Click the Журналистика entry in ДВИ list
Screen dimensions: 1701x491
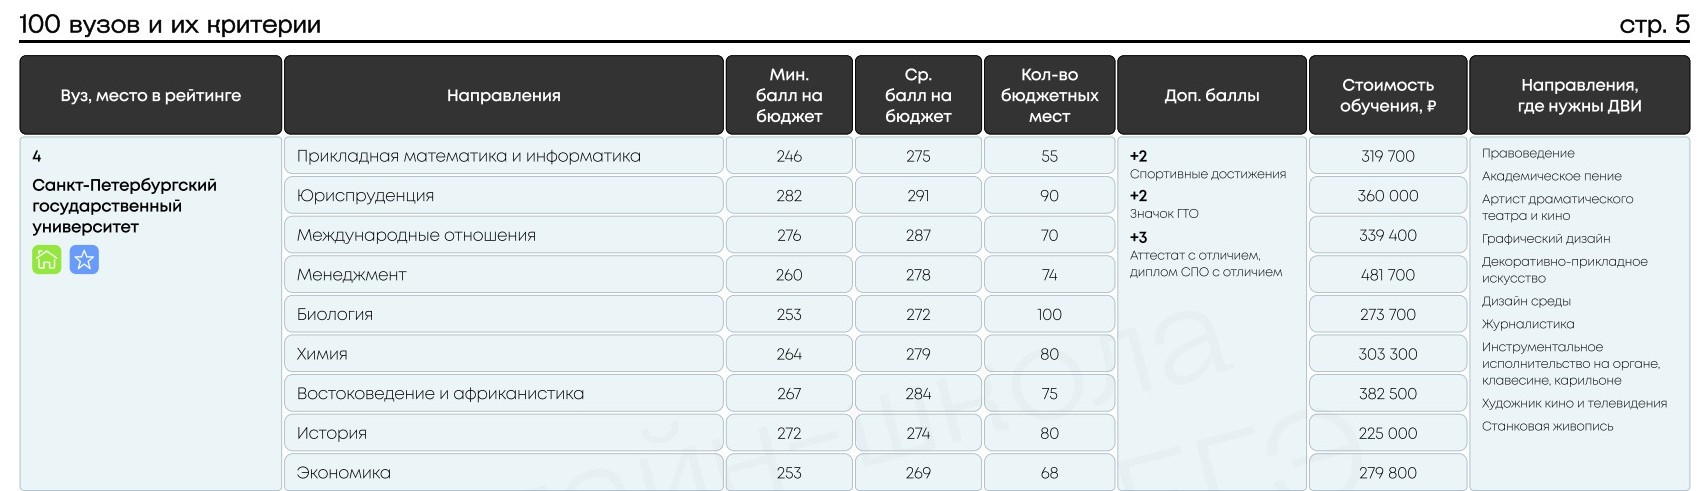1528,324
